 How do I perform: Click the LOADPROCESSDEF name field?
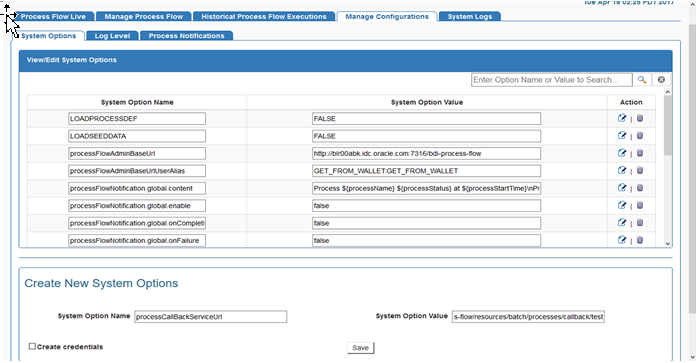pos(137,118)
